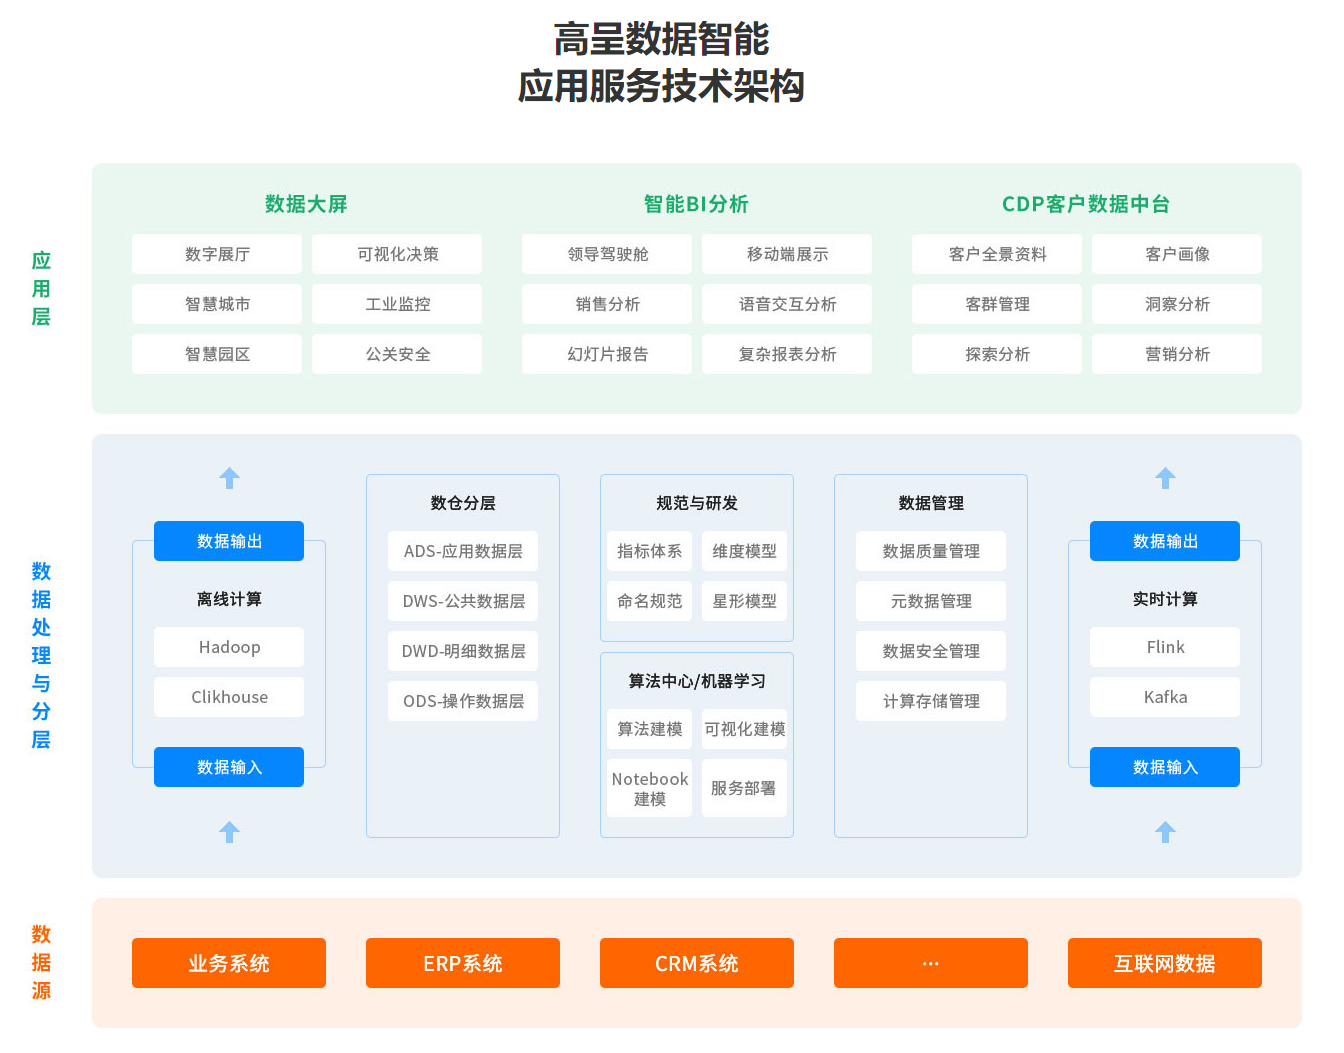
Task: Click the ellipsis (…) data source block
Action: coord(931,963)
